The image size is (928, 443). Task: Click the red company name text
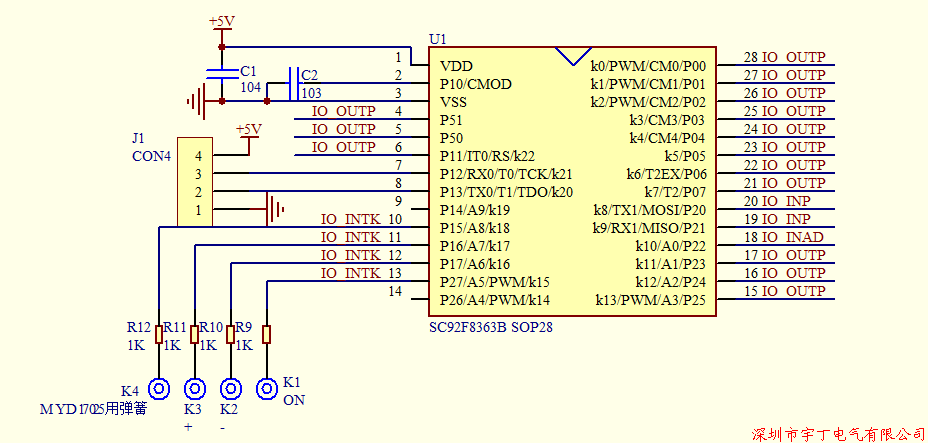tap(838, 433)
